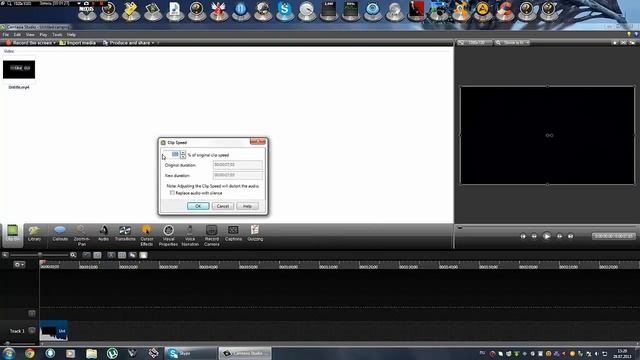Open the Voice Narration tool
This screenshot has height=360, width=640.
(x=190, y=236)
